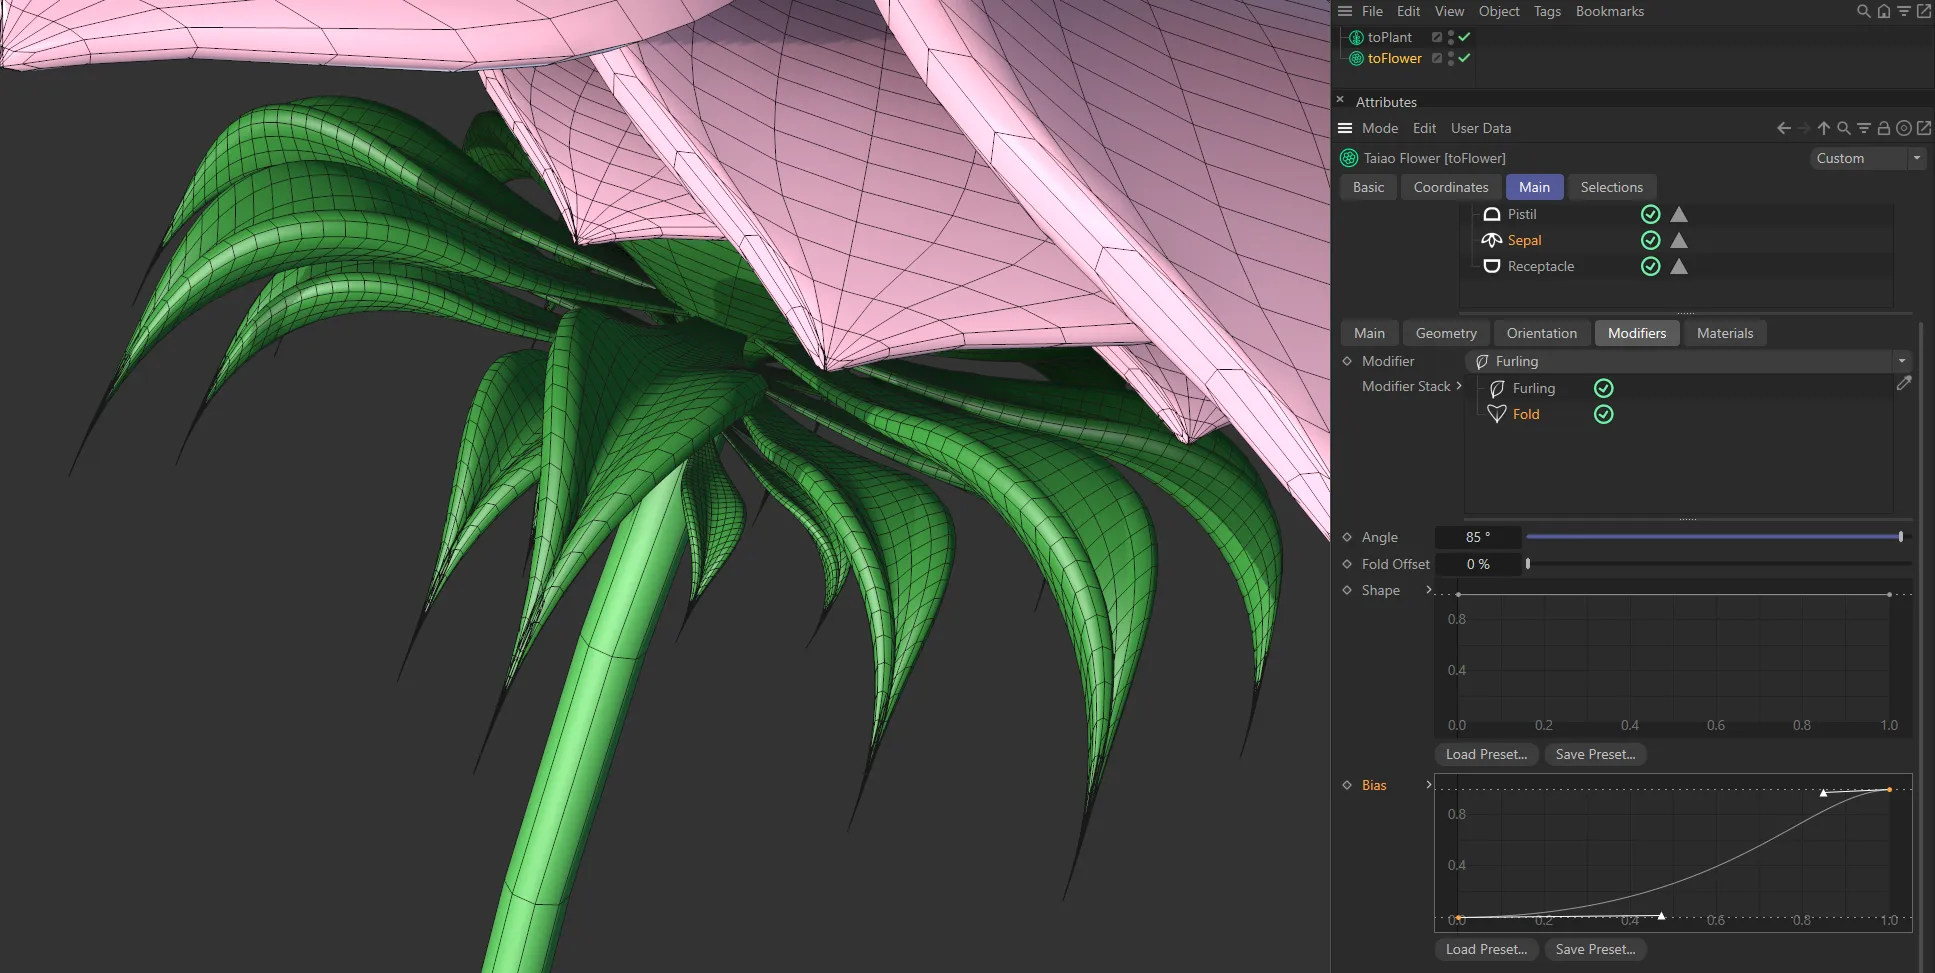Click Save Preset under the Shape curve

(1594, 754)
